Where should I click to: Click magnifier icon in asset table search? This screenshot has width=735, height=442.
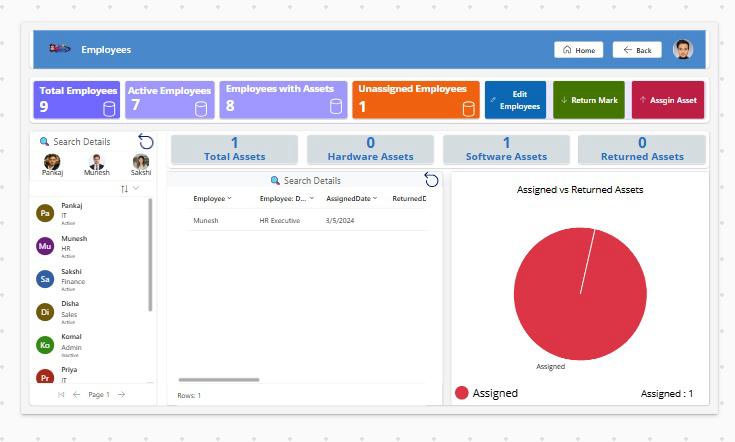[x=275, y=180]
